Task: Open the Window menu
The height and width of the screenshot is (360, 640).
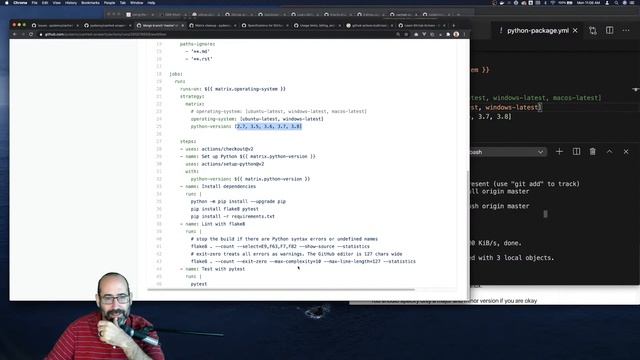Action: pos(136,3)
